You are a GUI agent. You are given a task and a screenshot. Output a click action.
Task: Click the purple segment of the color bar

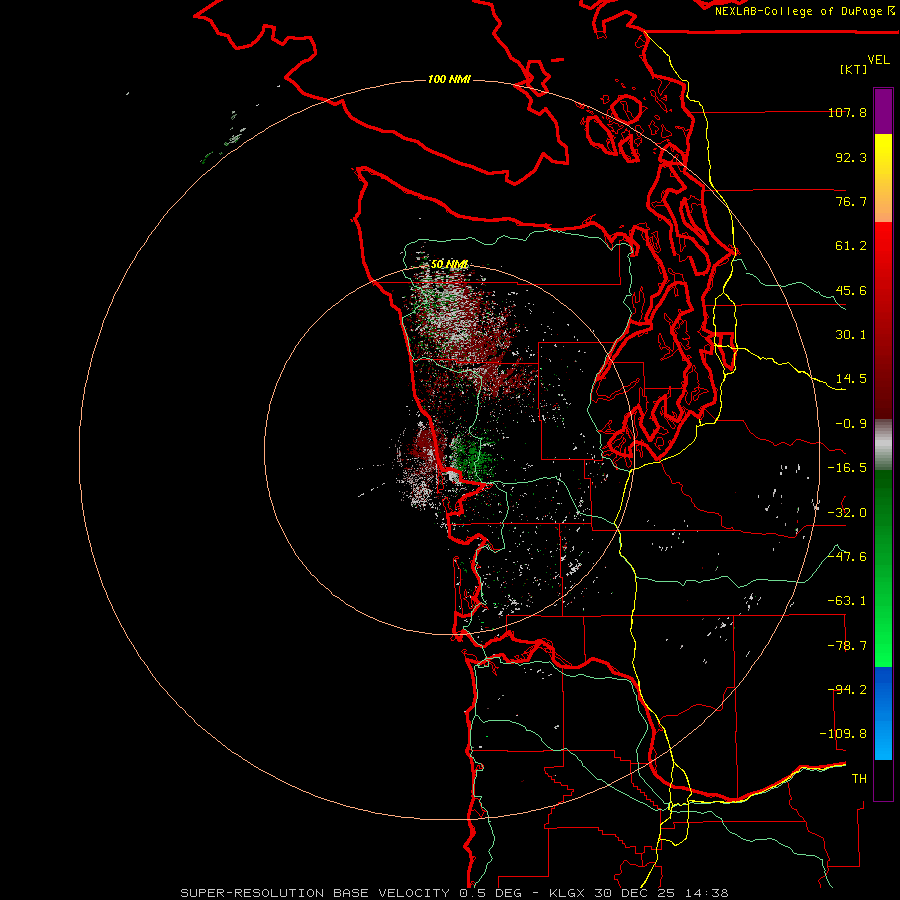tap(883, 111)
